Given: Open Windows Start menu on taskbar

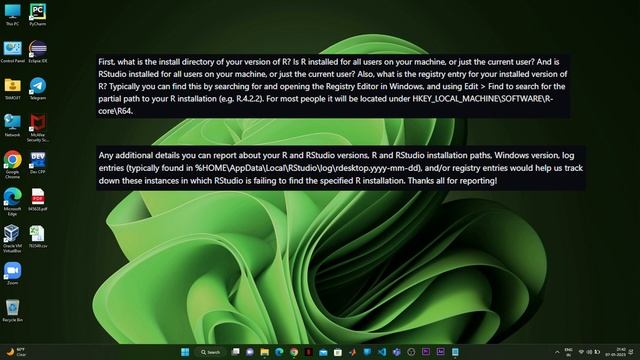Looking at the screenshot, I should point(185,352).
